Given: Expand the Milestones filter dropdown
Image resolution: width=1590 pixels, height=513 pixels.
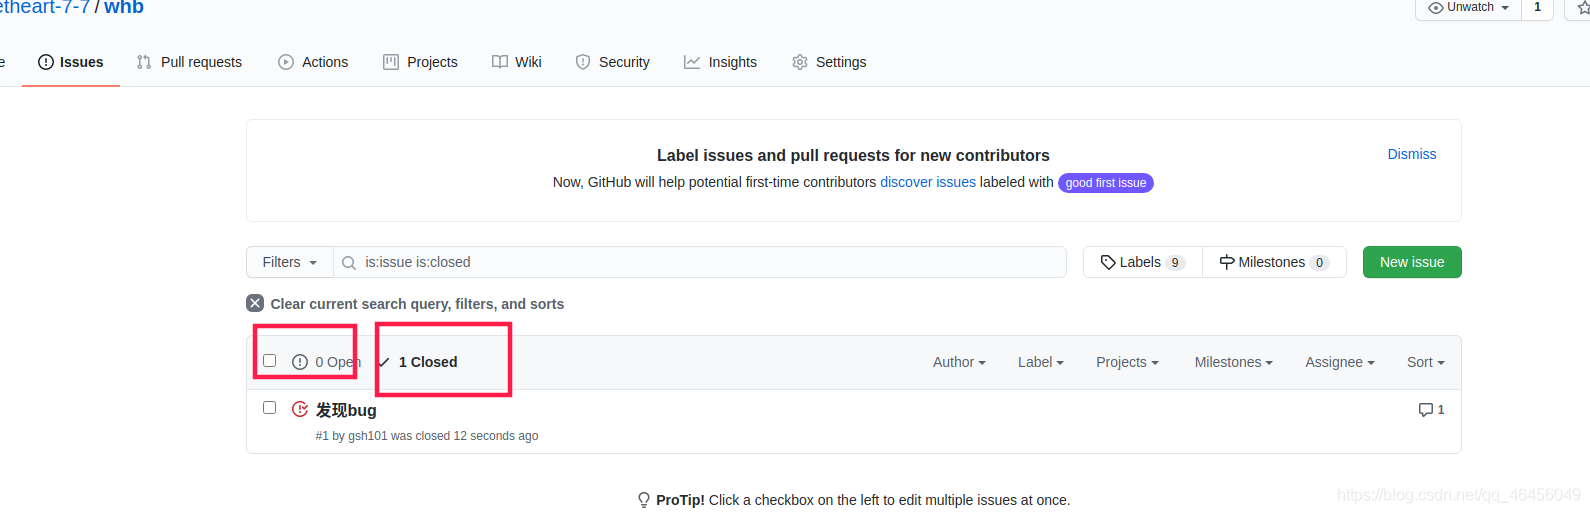Looking at the screenshot, I should coord(1233,362).
